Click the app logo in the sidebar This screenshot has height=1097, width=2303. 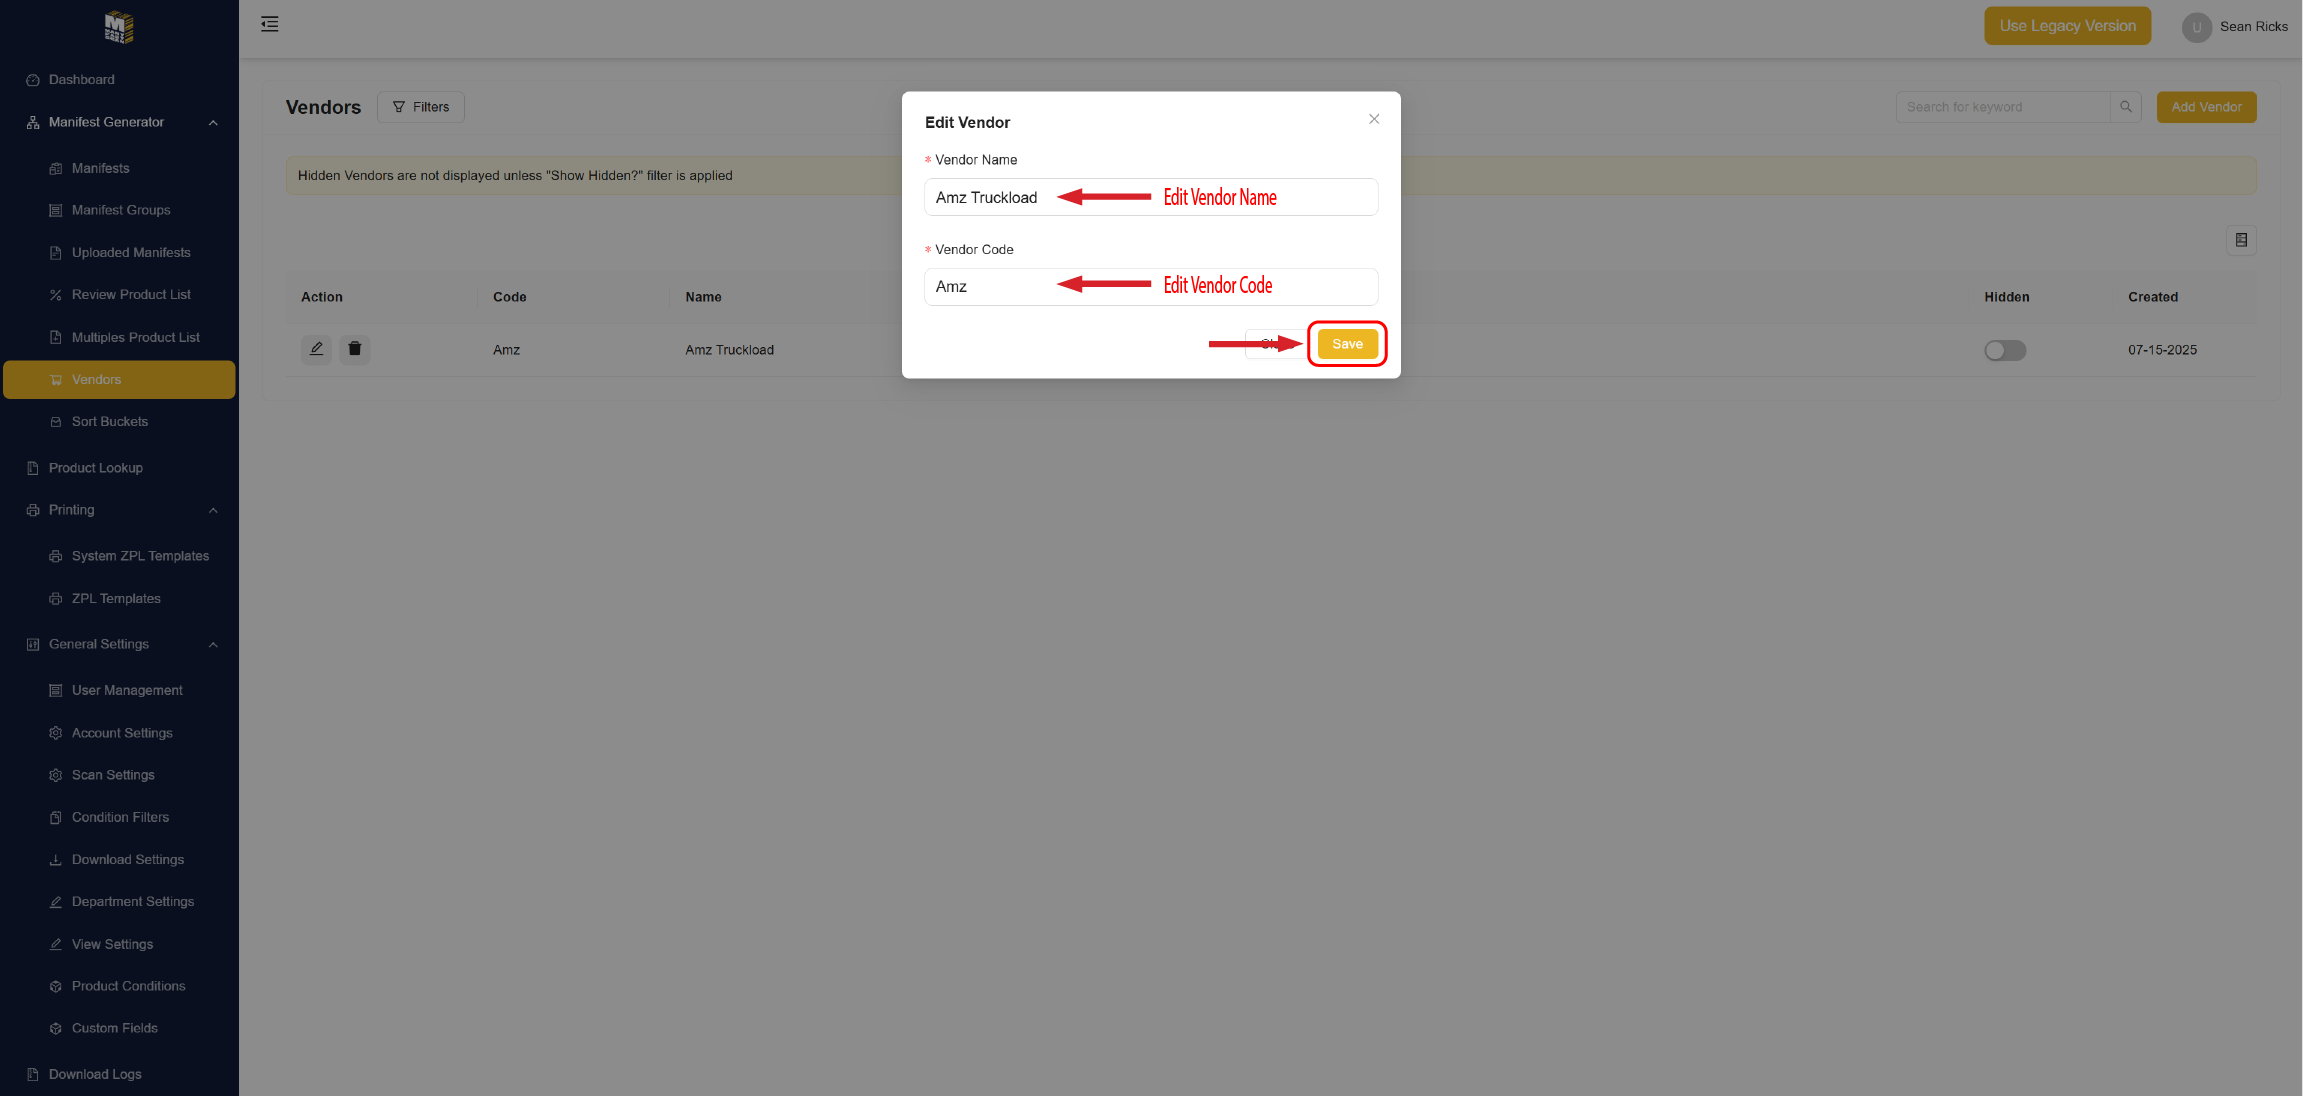pos(119,27)
